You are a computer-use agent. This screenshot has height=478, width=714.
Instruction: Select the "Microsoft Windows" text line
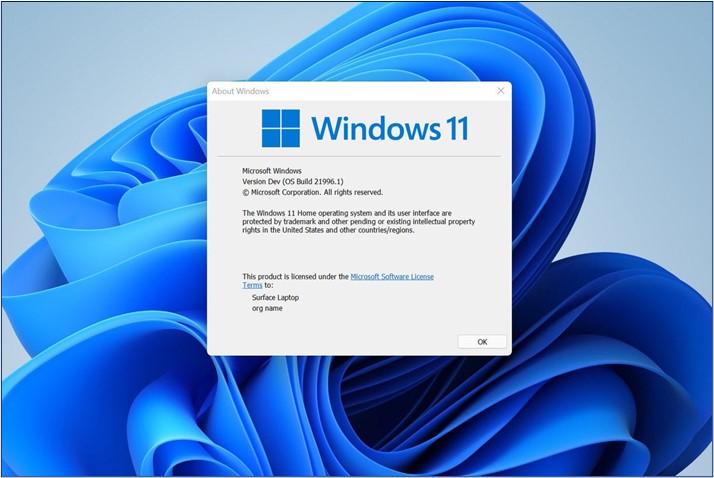pyautogui.click(x=272, y=171)
